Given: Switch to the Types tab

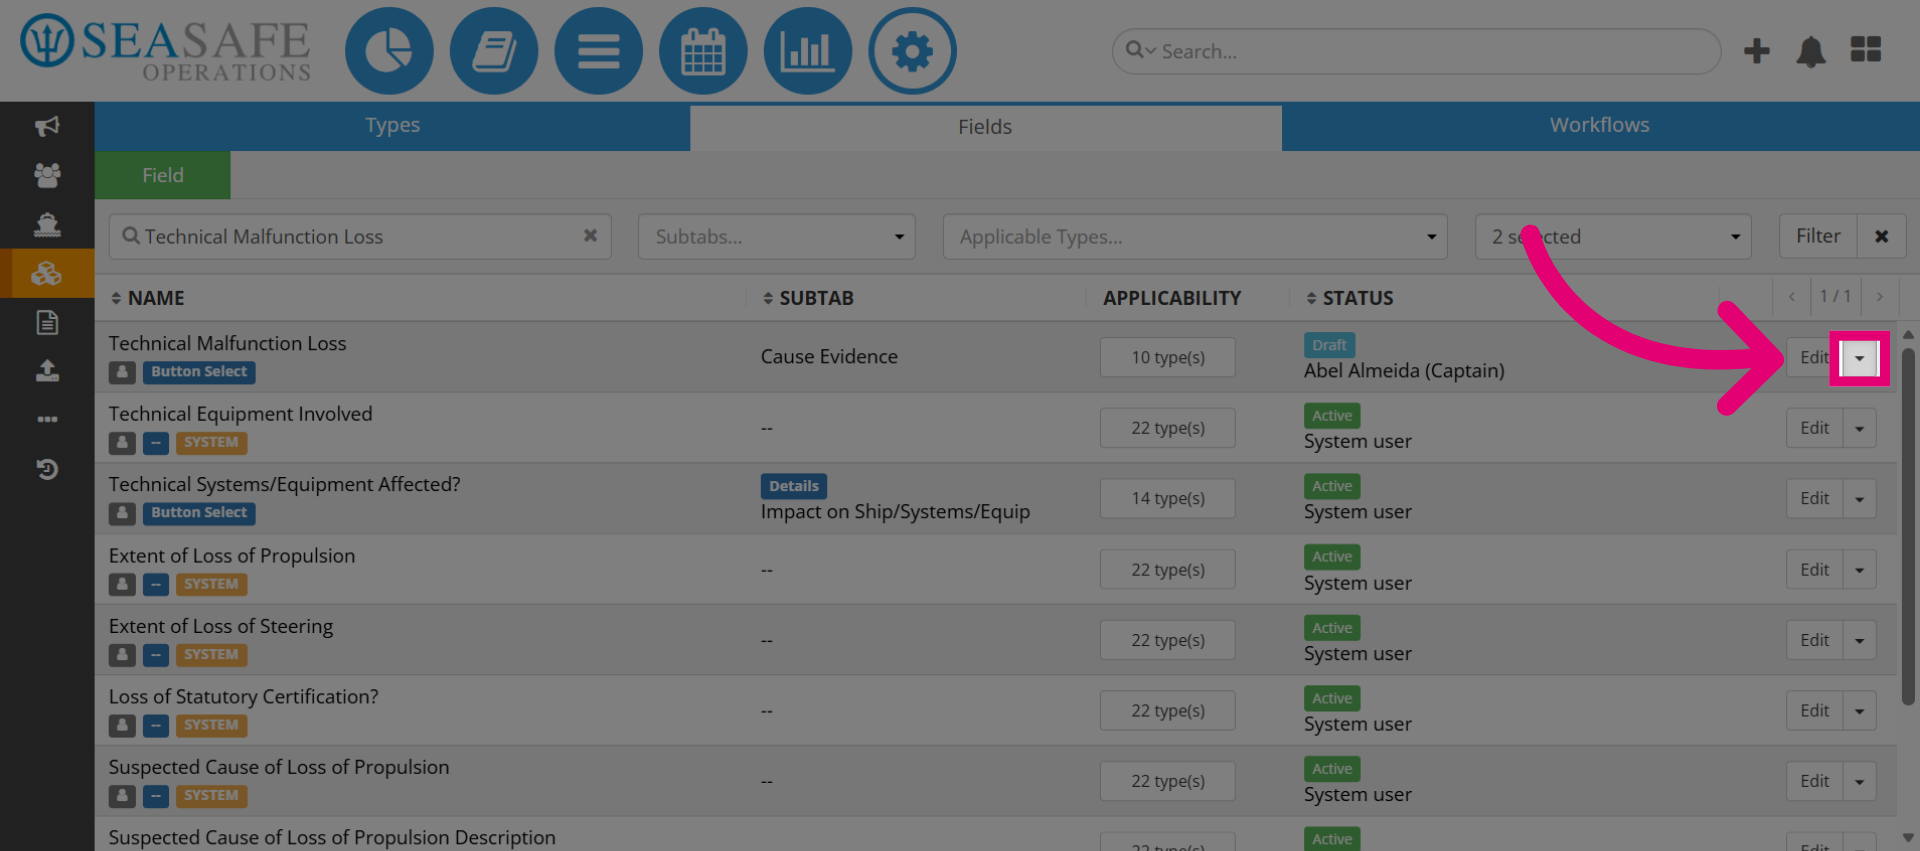Looking at the screenshot, I should coord(392,126).
